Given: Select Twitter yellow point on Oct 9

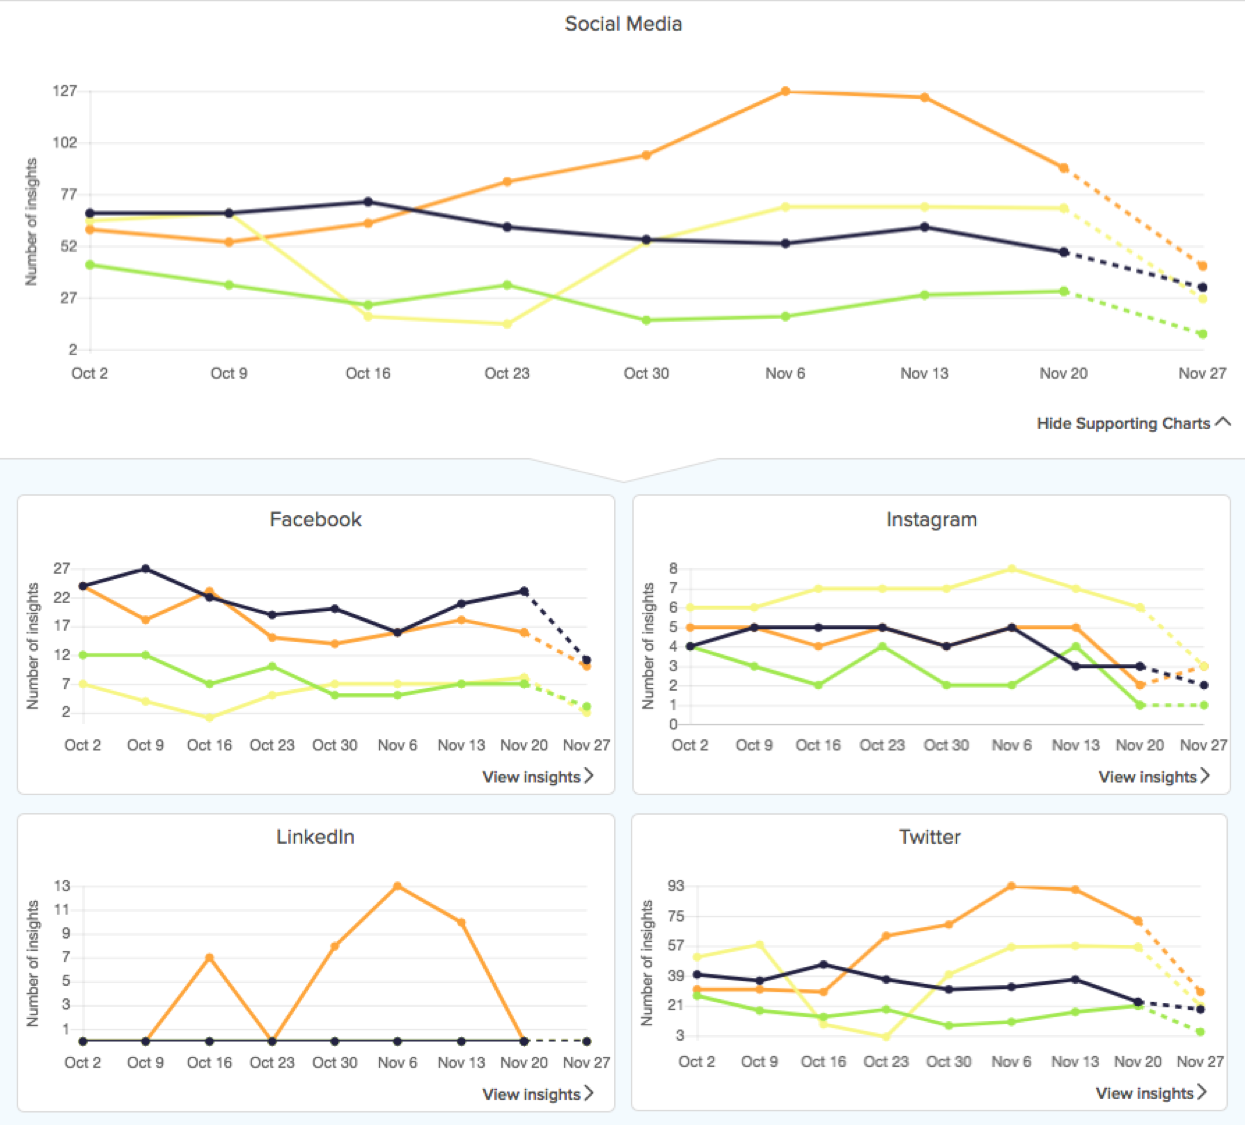Looking at the screenshot, I should pyautogui.click(x=760, y=945).
